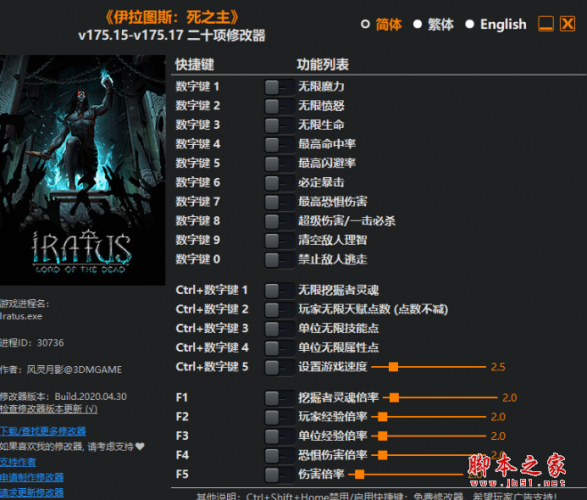Select 简体 language radio button
The width and height of the screenshot is (587, 500).
point(365,24)
